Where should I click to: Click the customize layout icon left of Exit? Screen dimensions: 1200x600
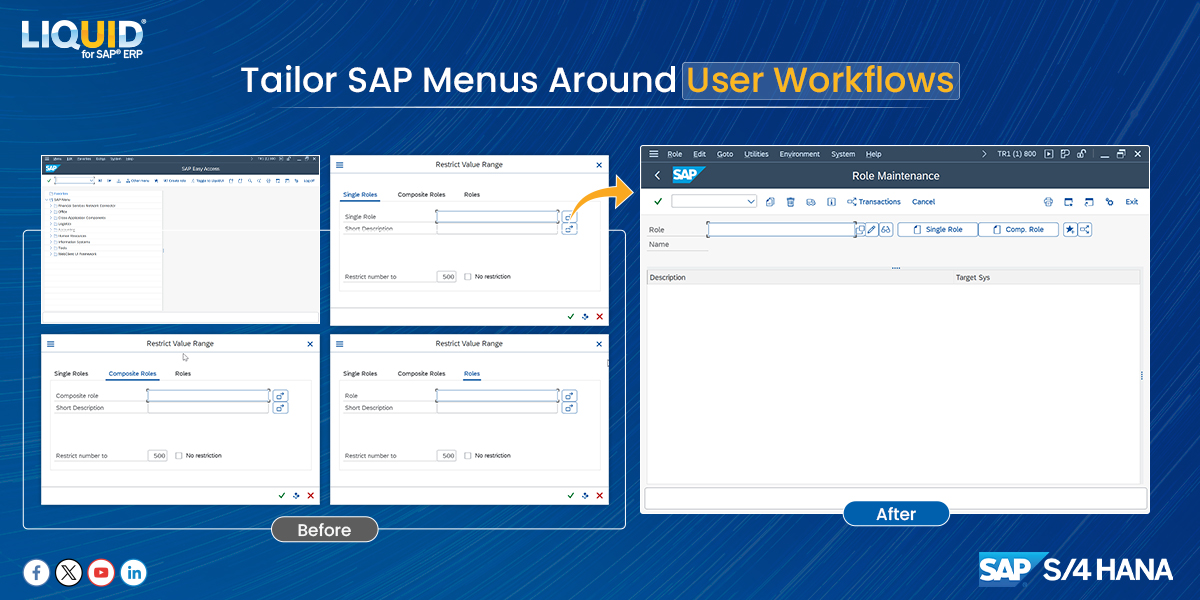[x=1109, y=202]
